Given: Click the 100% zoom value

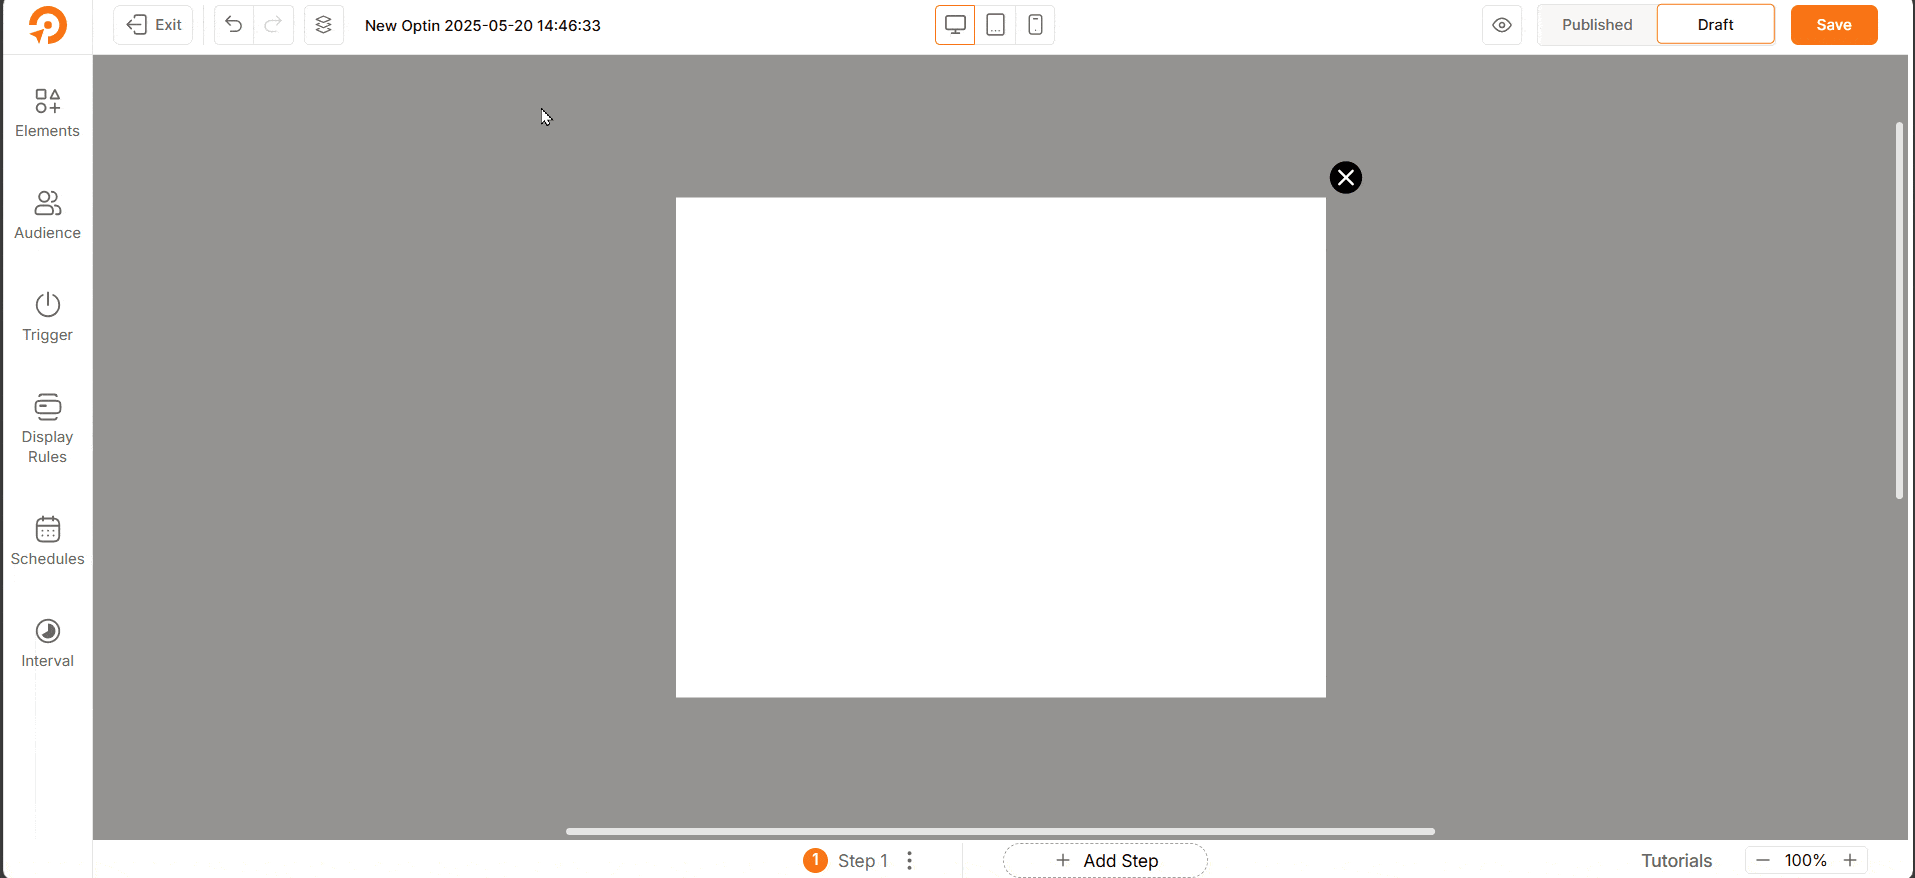Looking at the screenshot, I should coord(1805,860).
